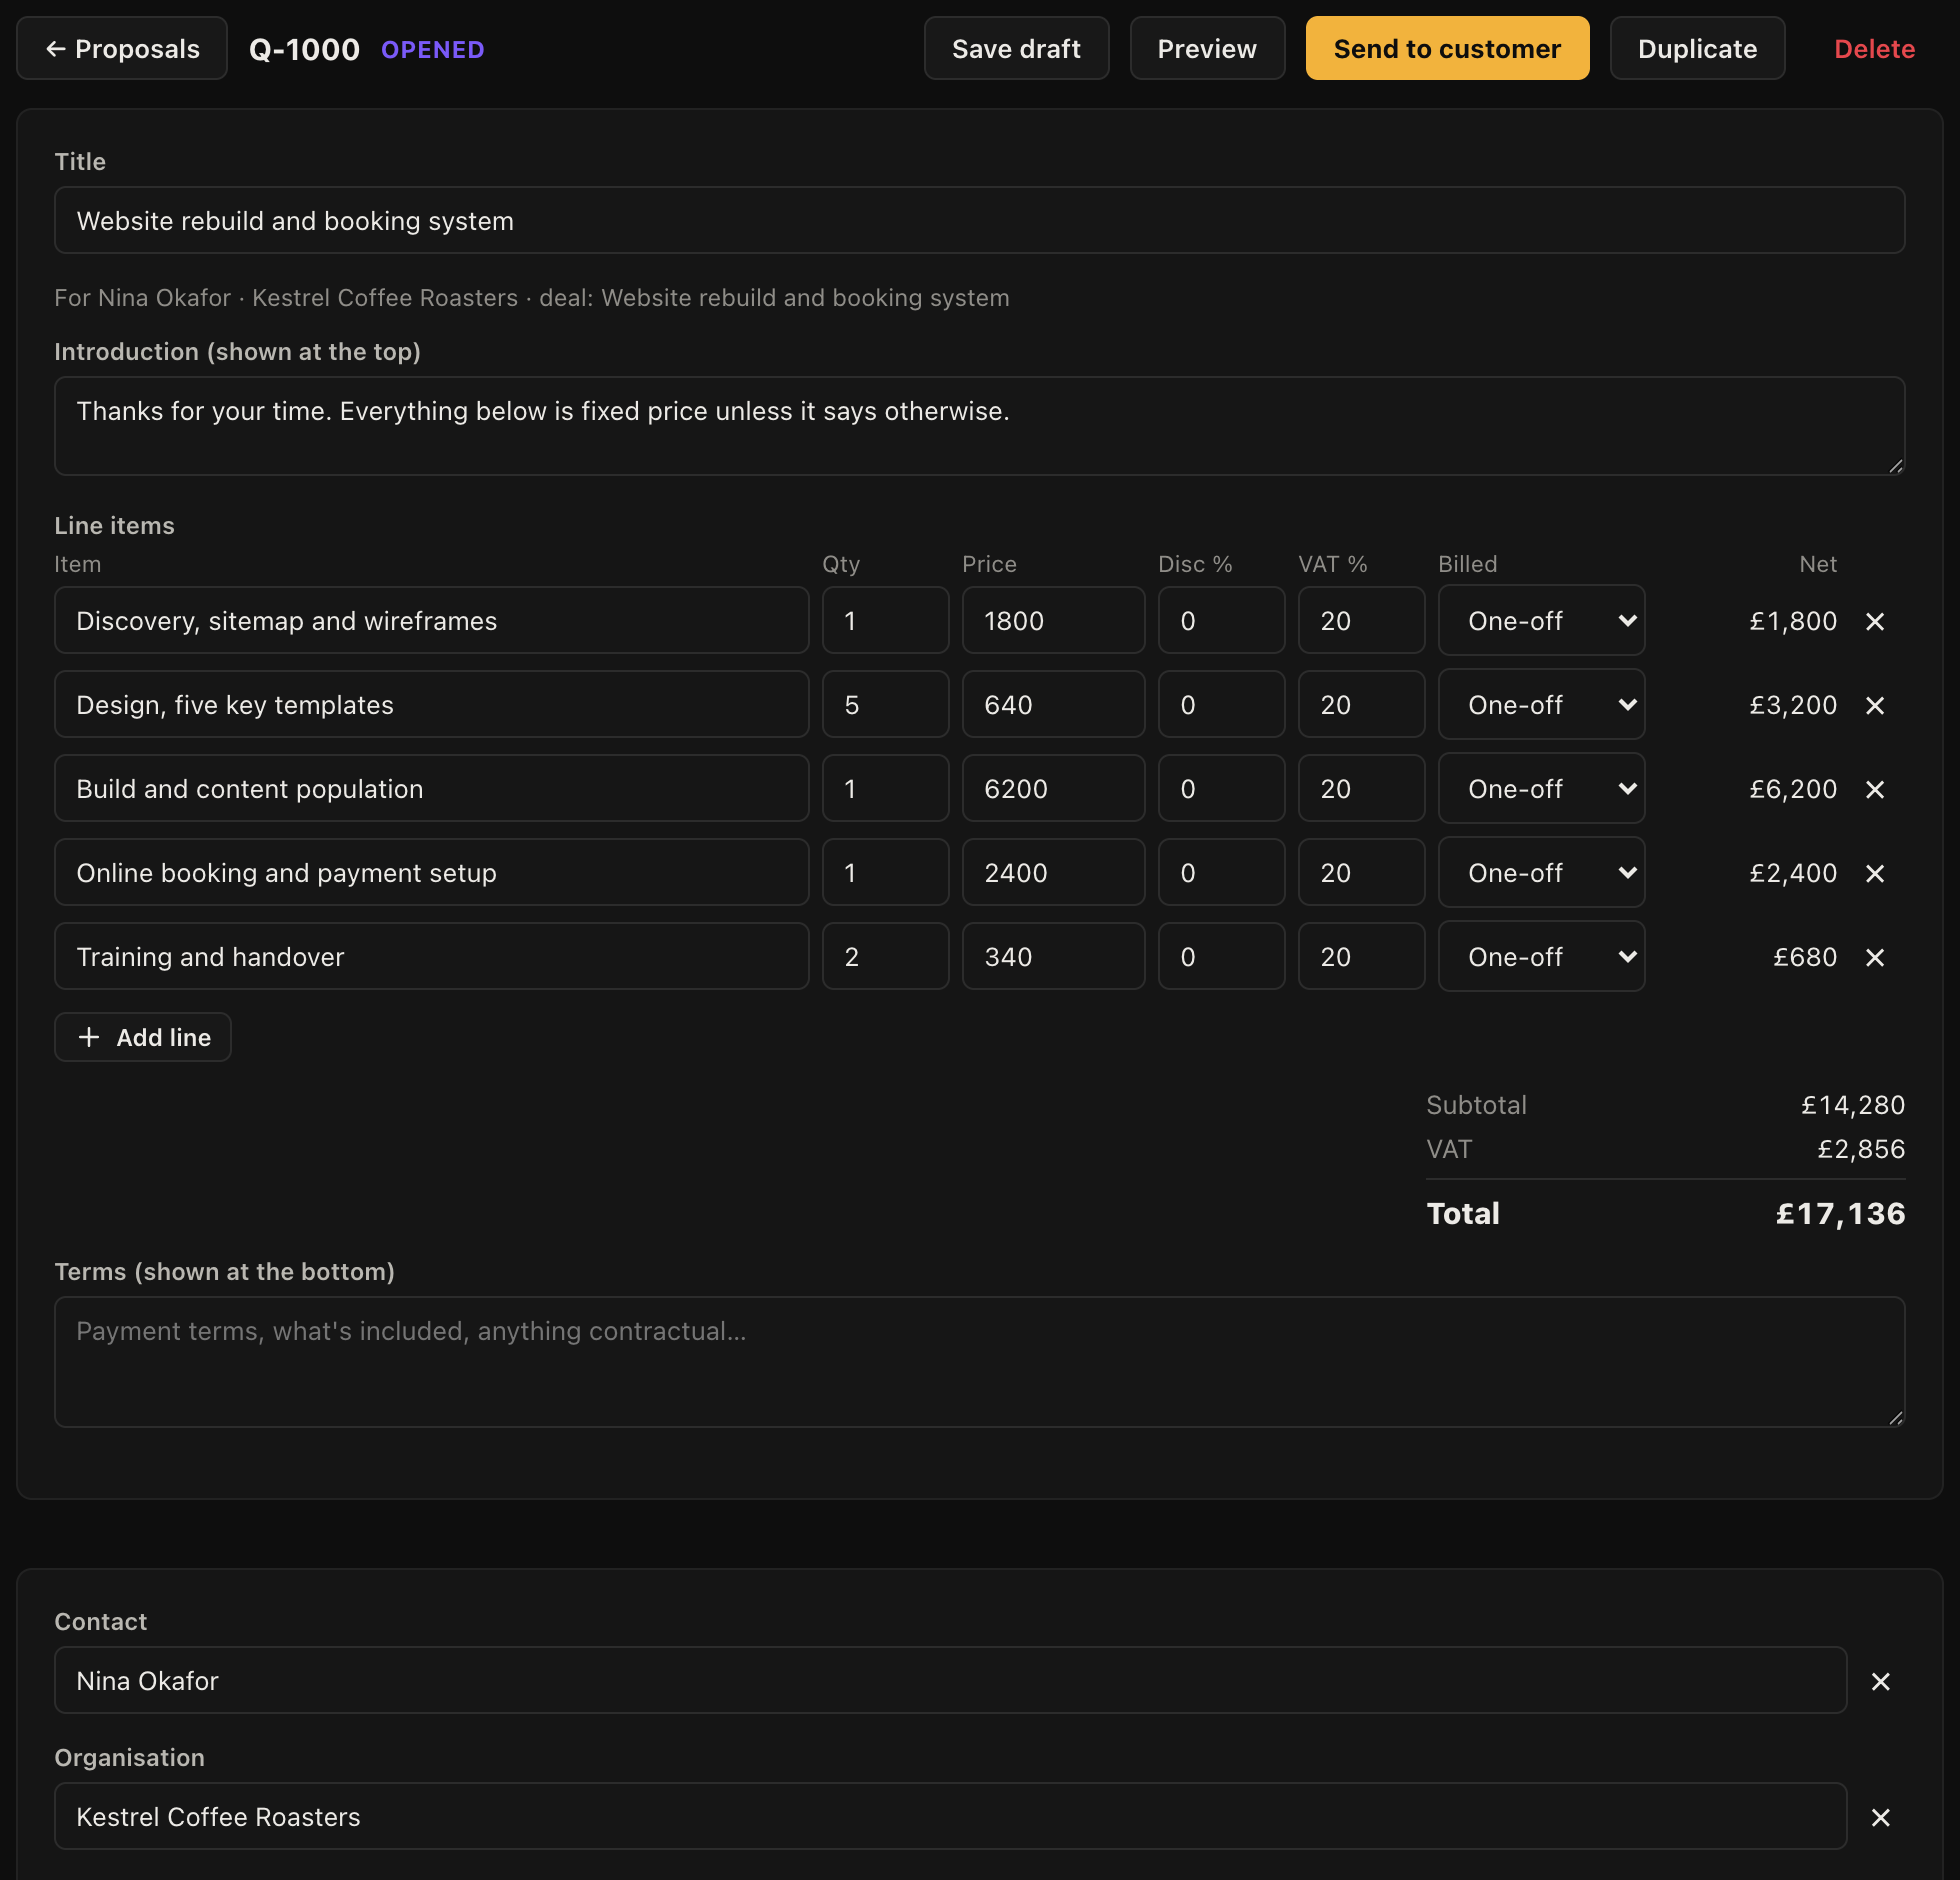Image resolution: width=1960 pixels, height=1880 pixels.
Task: Delete the Build and content population row
Action: 1875,789
